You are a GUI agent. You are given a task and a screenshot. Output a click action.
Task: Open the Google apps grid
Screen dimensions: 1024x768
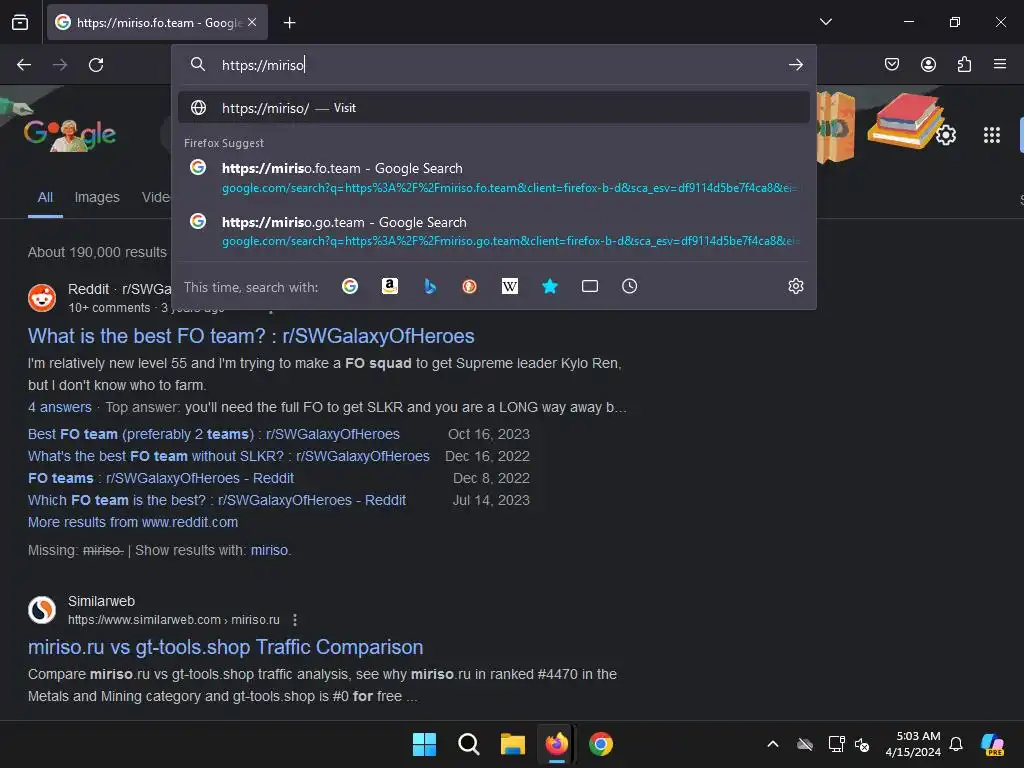pyautogui.click(x=992, y=135)
